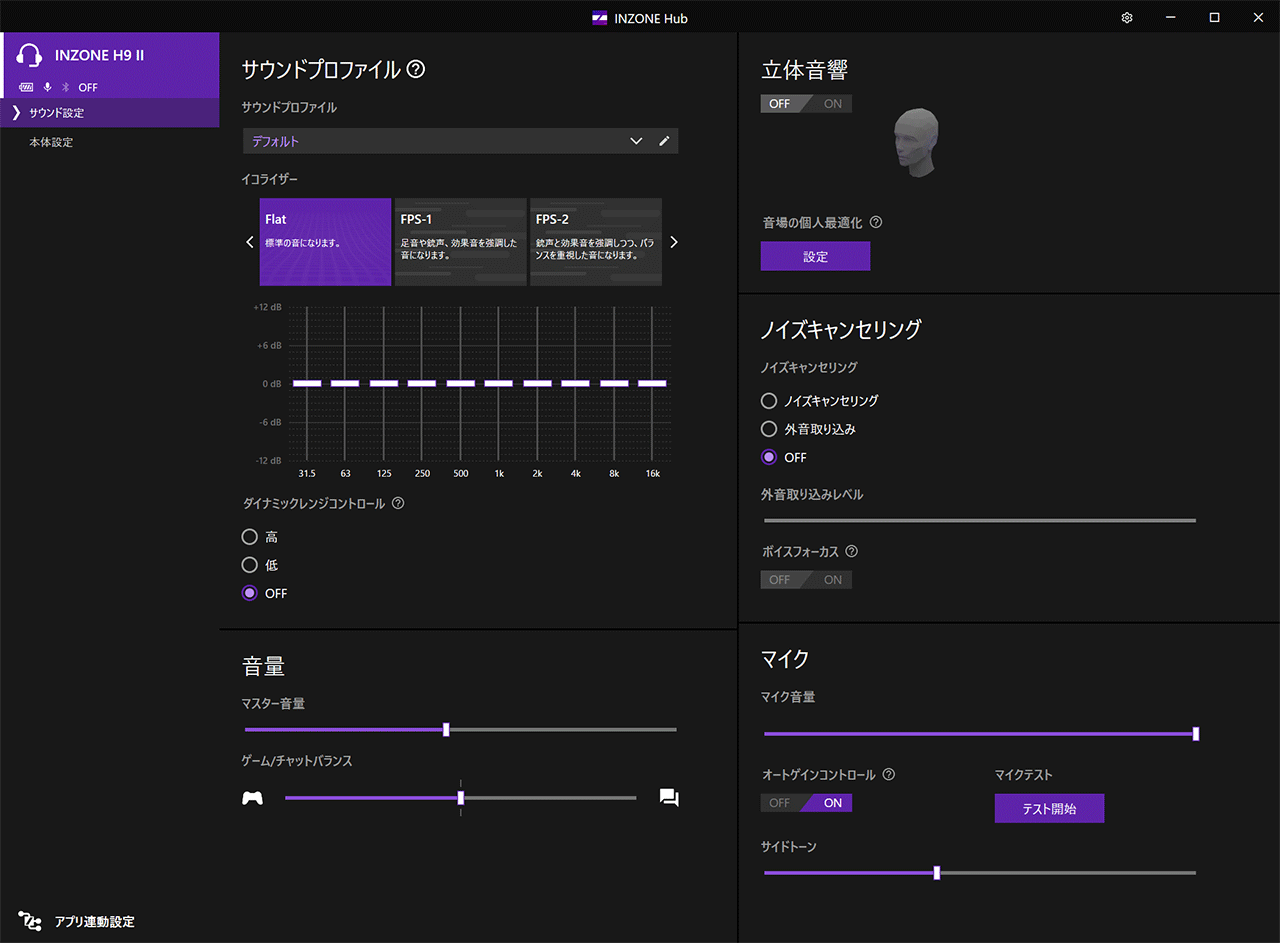Click help icon beside ボイスフォーカス
This screenshot has height=943, width=1280.
click(852, 551)
